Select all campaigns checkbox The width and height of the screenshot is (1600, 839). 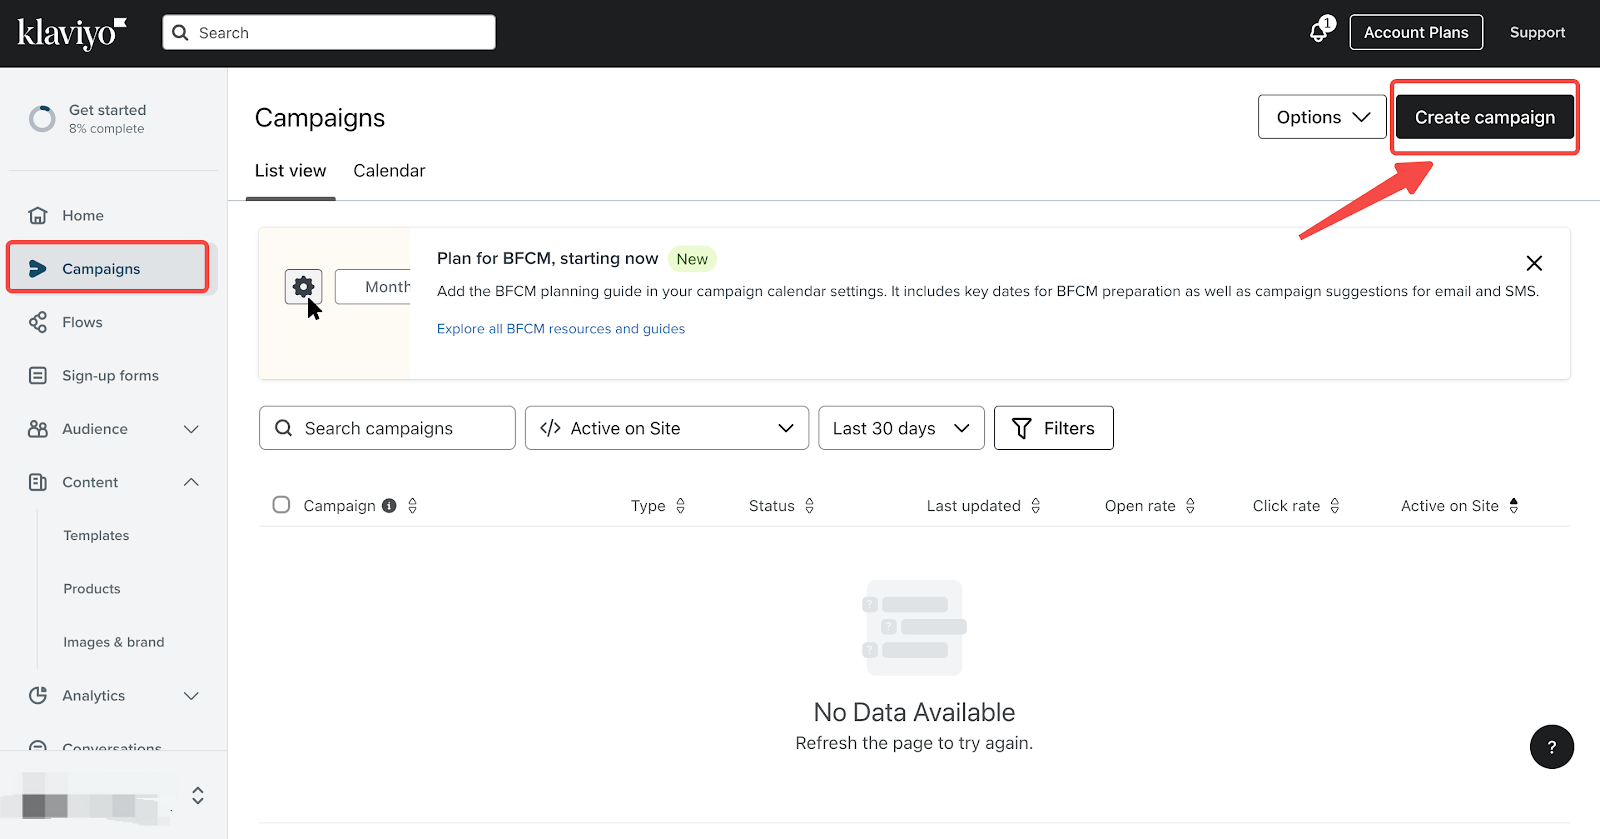(281, 505)
